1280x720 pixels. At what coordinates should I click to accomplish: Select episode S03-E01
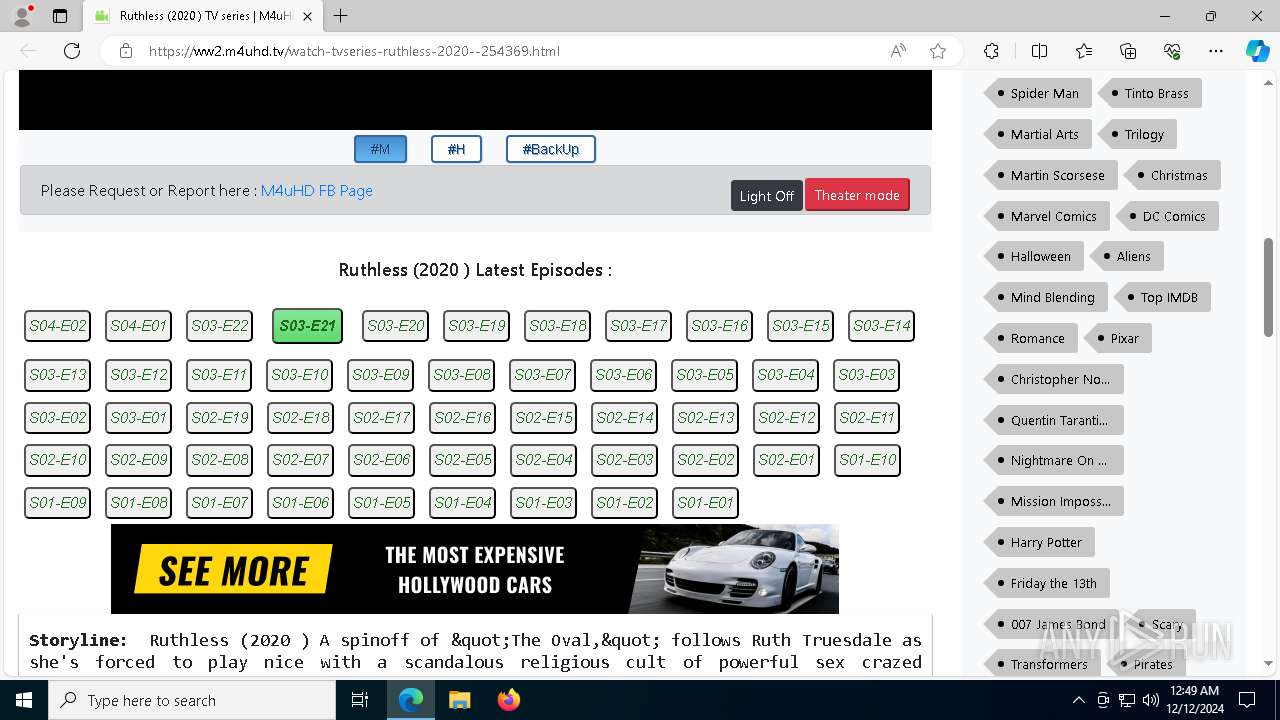pos(138,417)
